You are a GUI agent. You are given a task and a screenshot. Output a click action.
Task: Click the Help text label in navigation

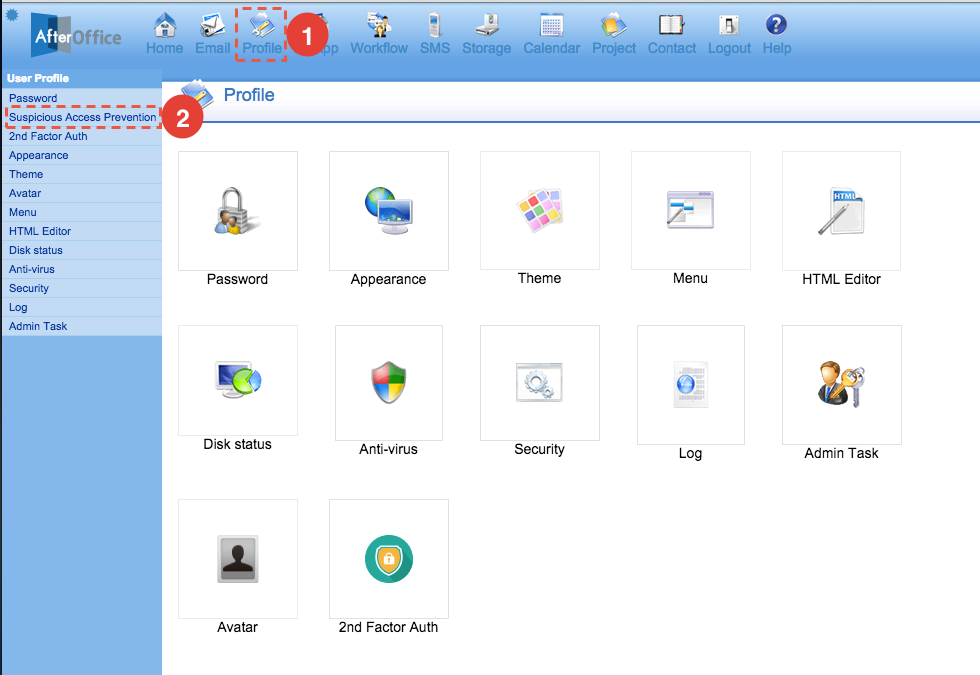click(776, 48)
